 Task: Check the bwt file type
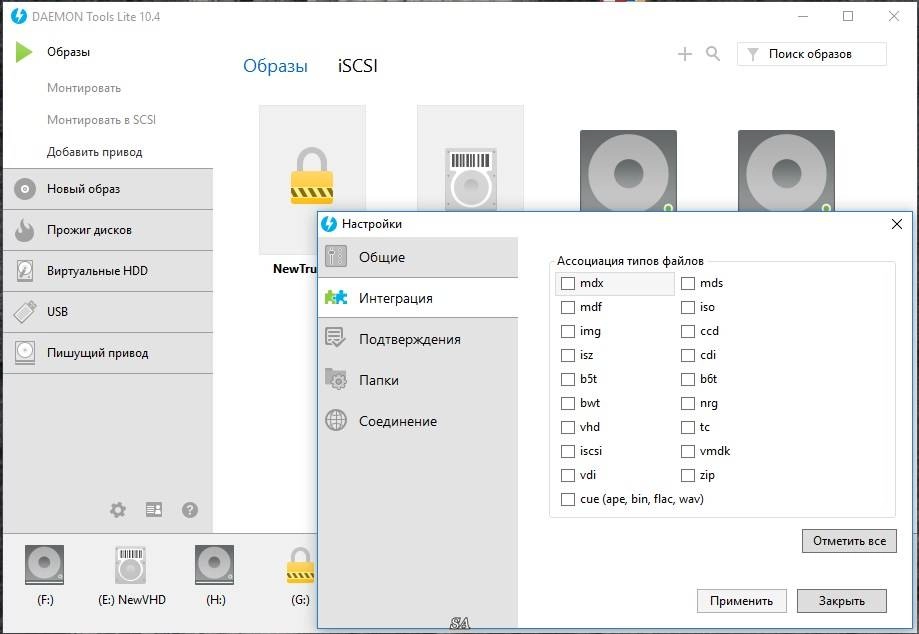[x=567, y=404]
